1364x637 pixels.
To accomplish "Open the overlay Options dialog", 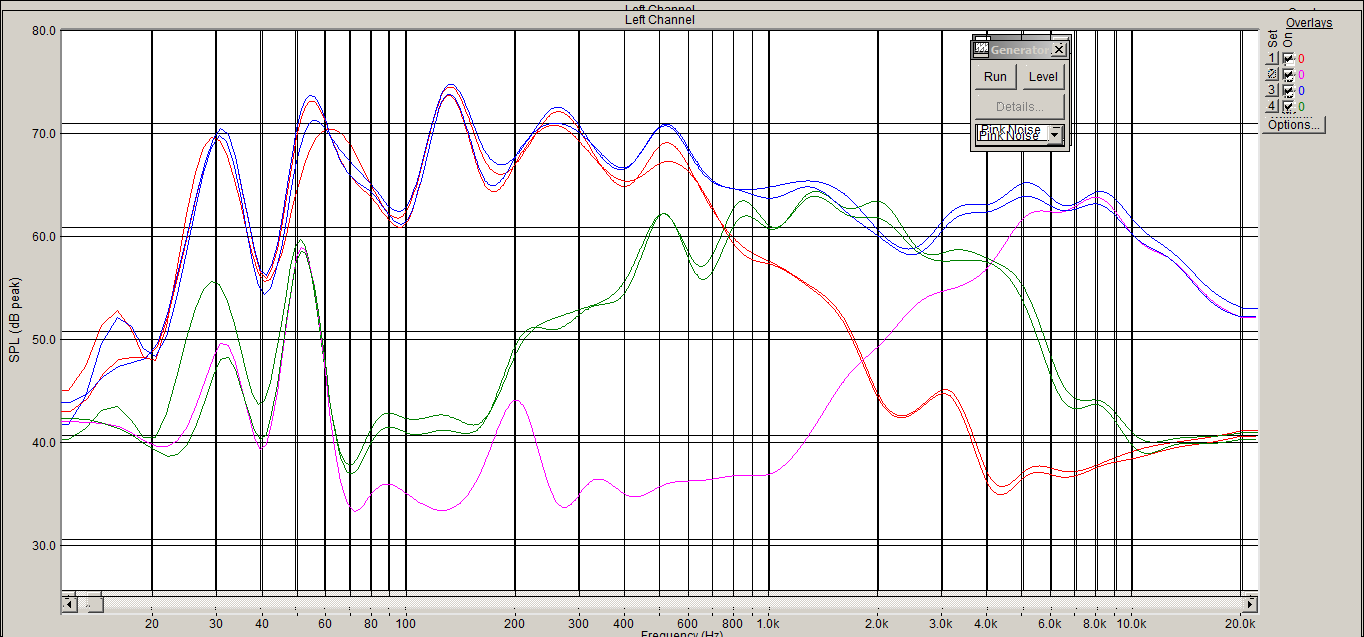I will tap(1294, 125).
